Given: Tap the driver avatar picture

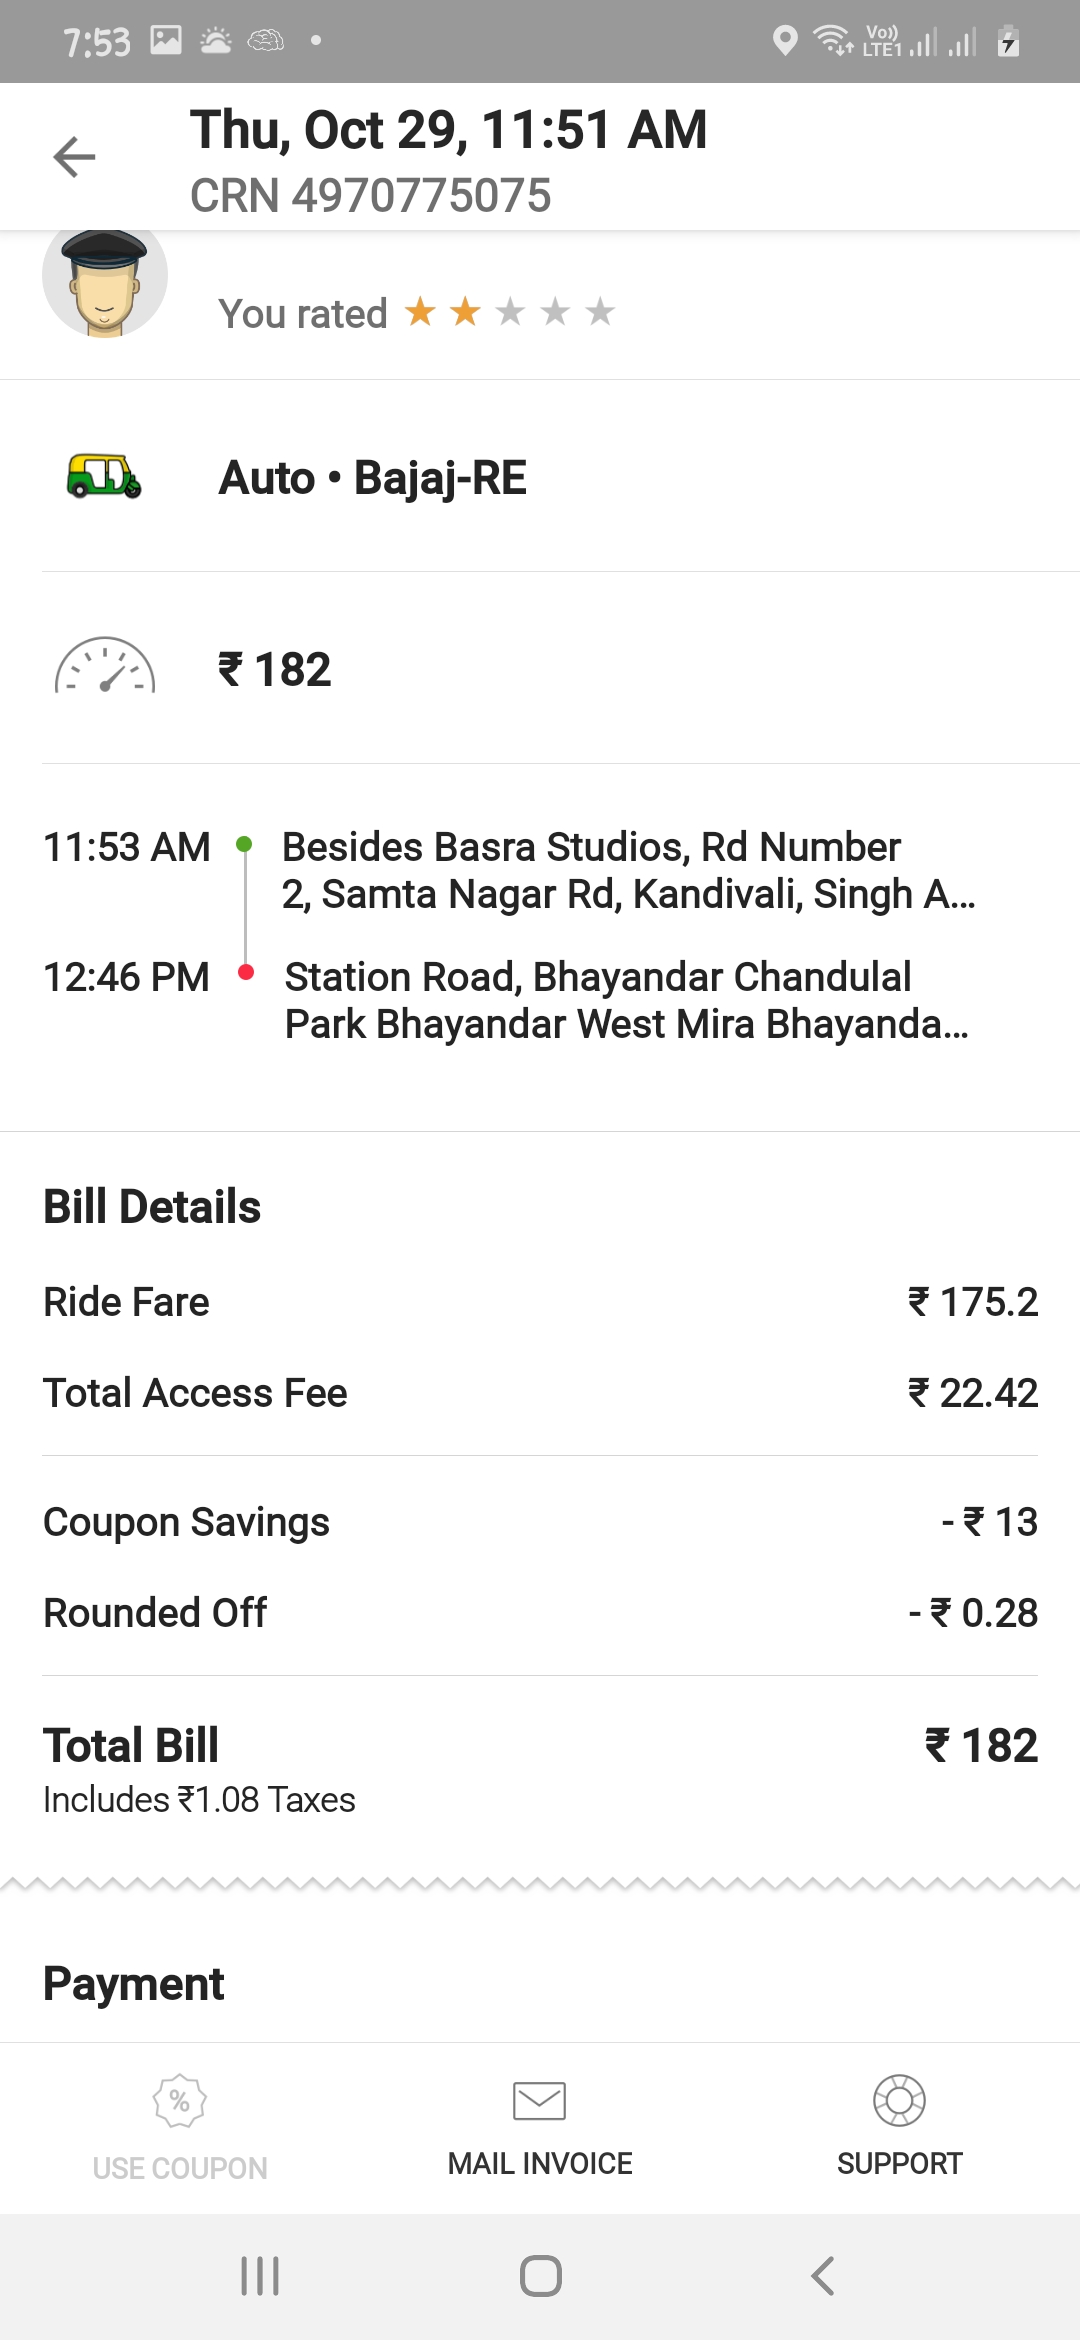Looking at the screenshot, I should [x=104, y=282].
